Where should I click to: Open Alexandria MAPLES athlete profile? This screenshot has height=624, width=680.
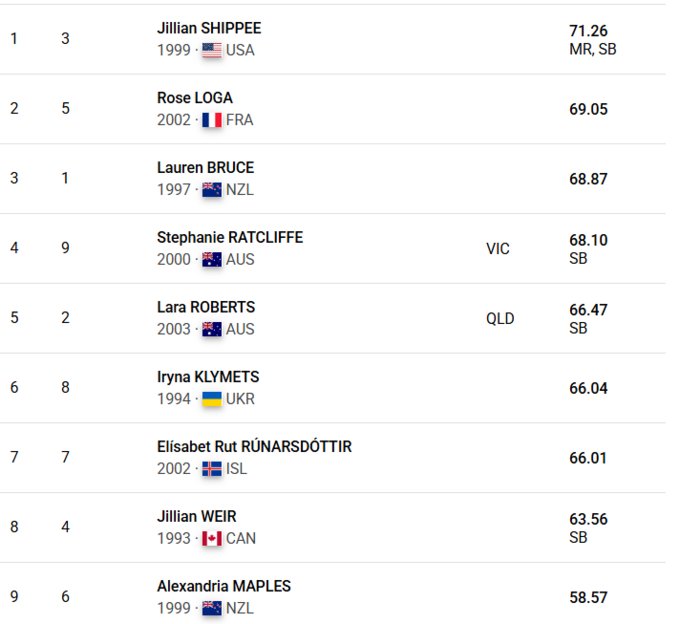(224, 586)
